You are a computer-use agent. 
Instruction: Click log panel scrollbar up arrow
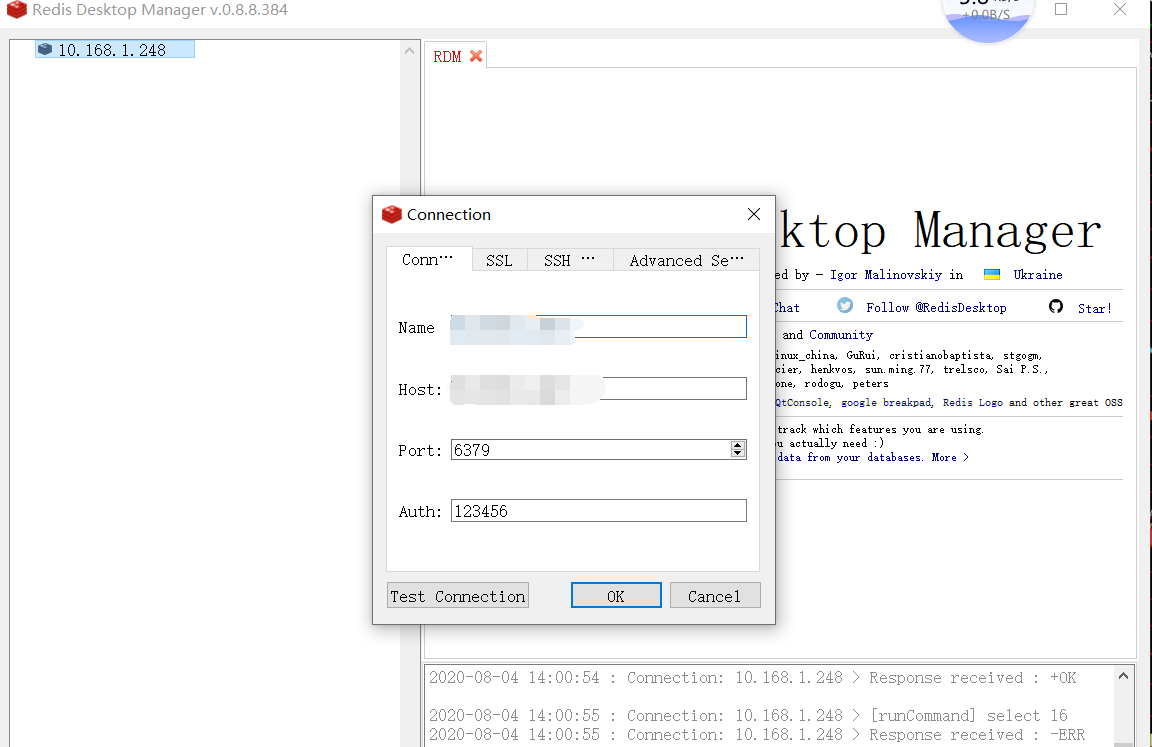click(1123, 676)
